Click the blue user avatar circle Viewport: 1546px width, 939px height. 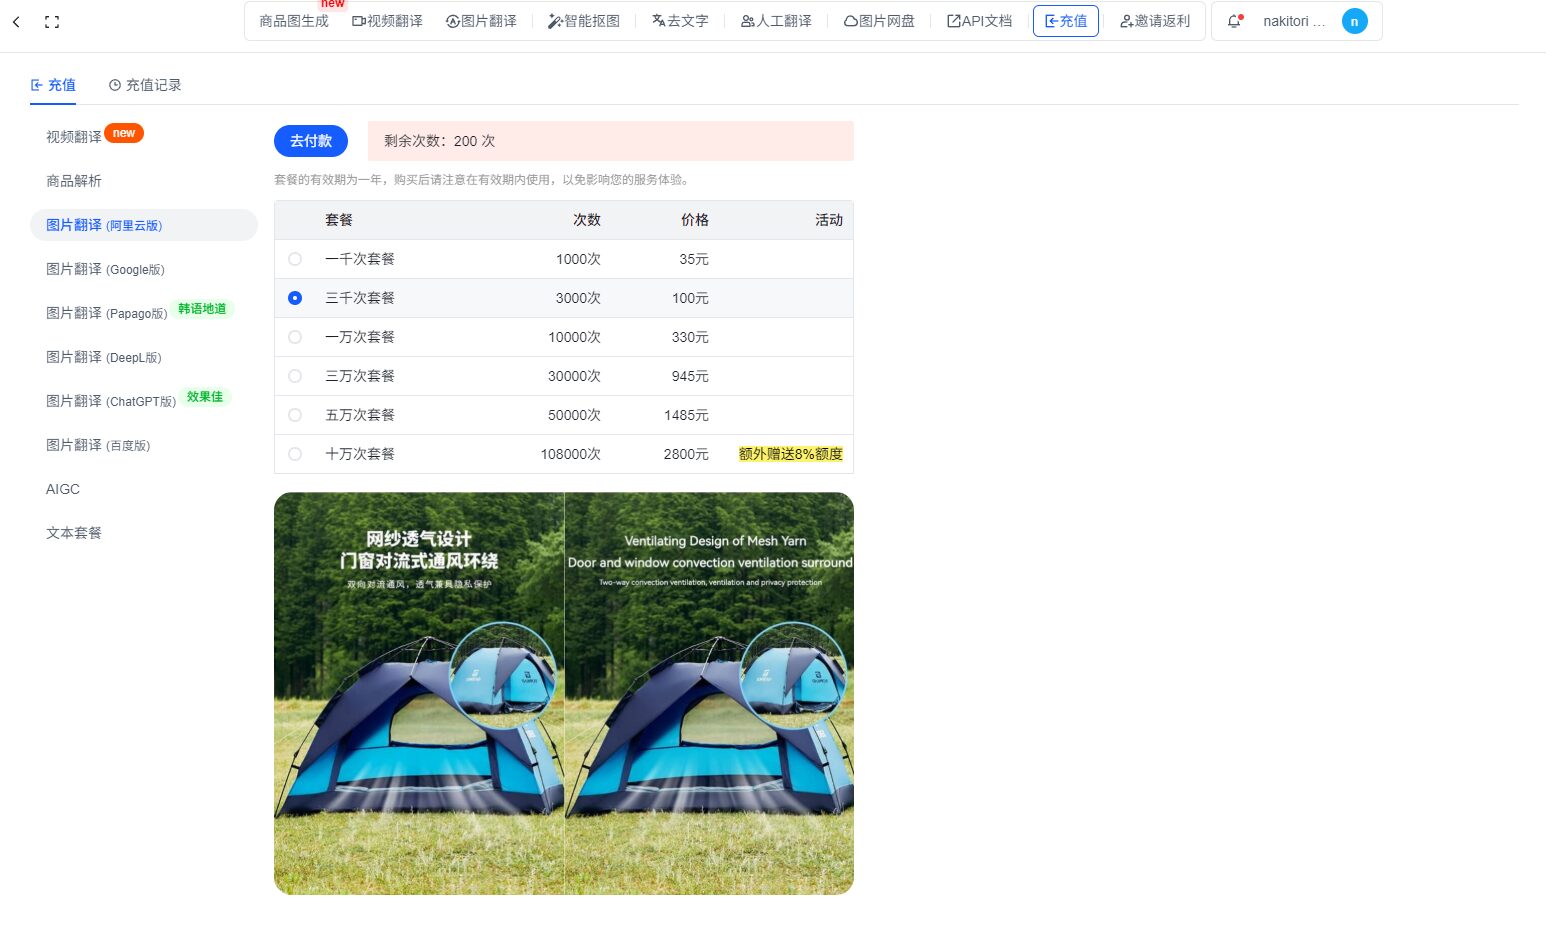coord(1355,20)
